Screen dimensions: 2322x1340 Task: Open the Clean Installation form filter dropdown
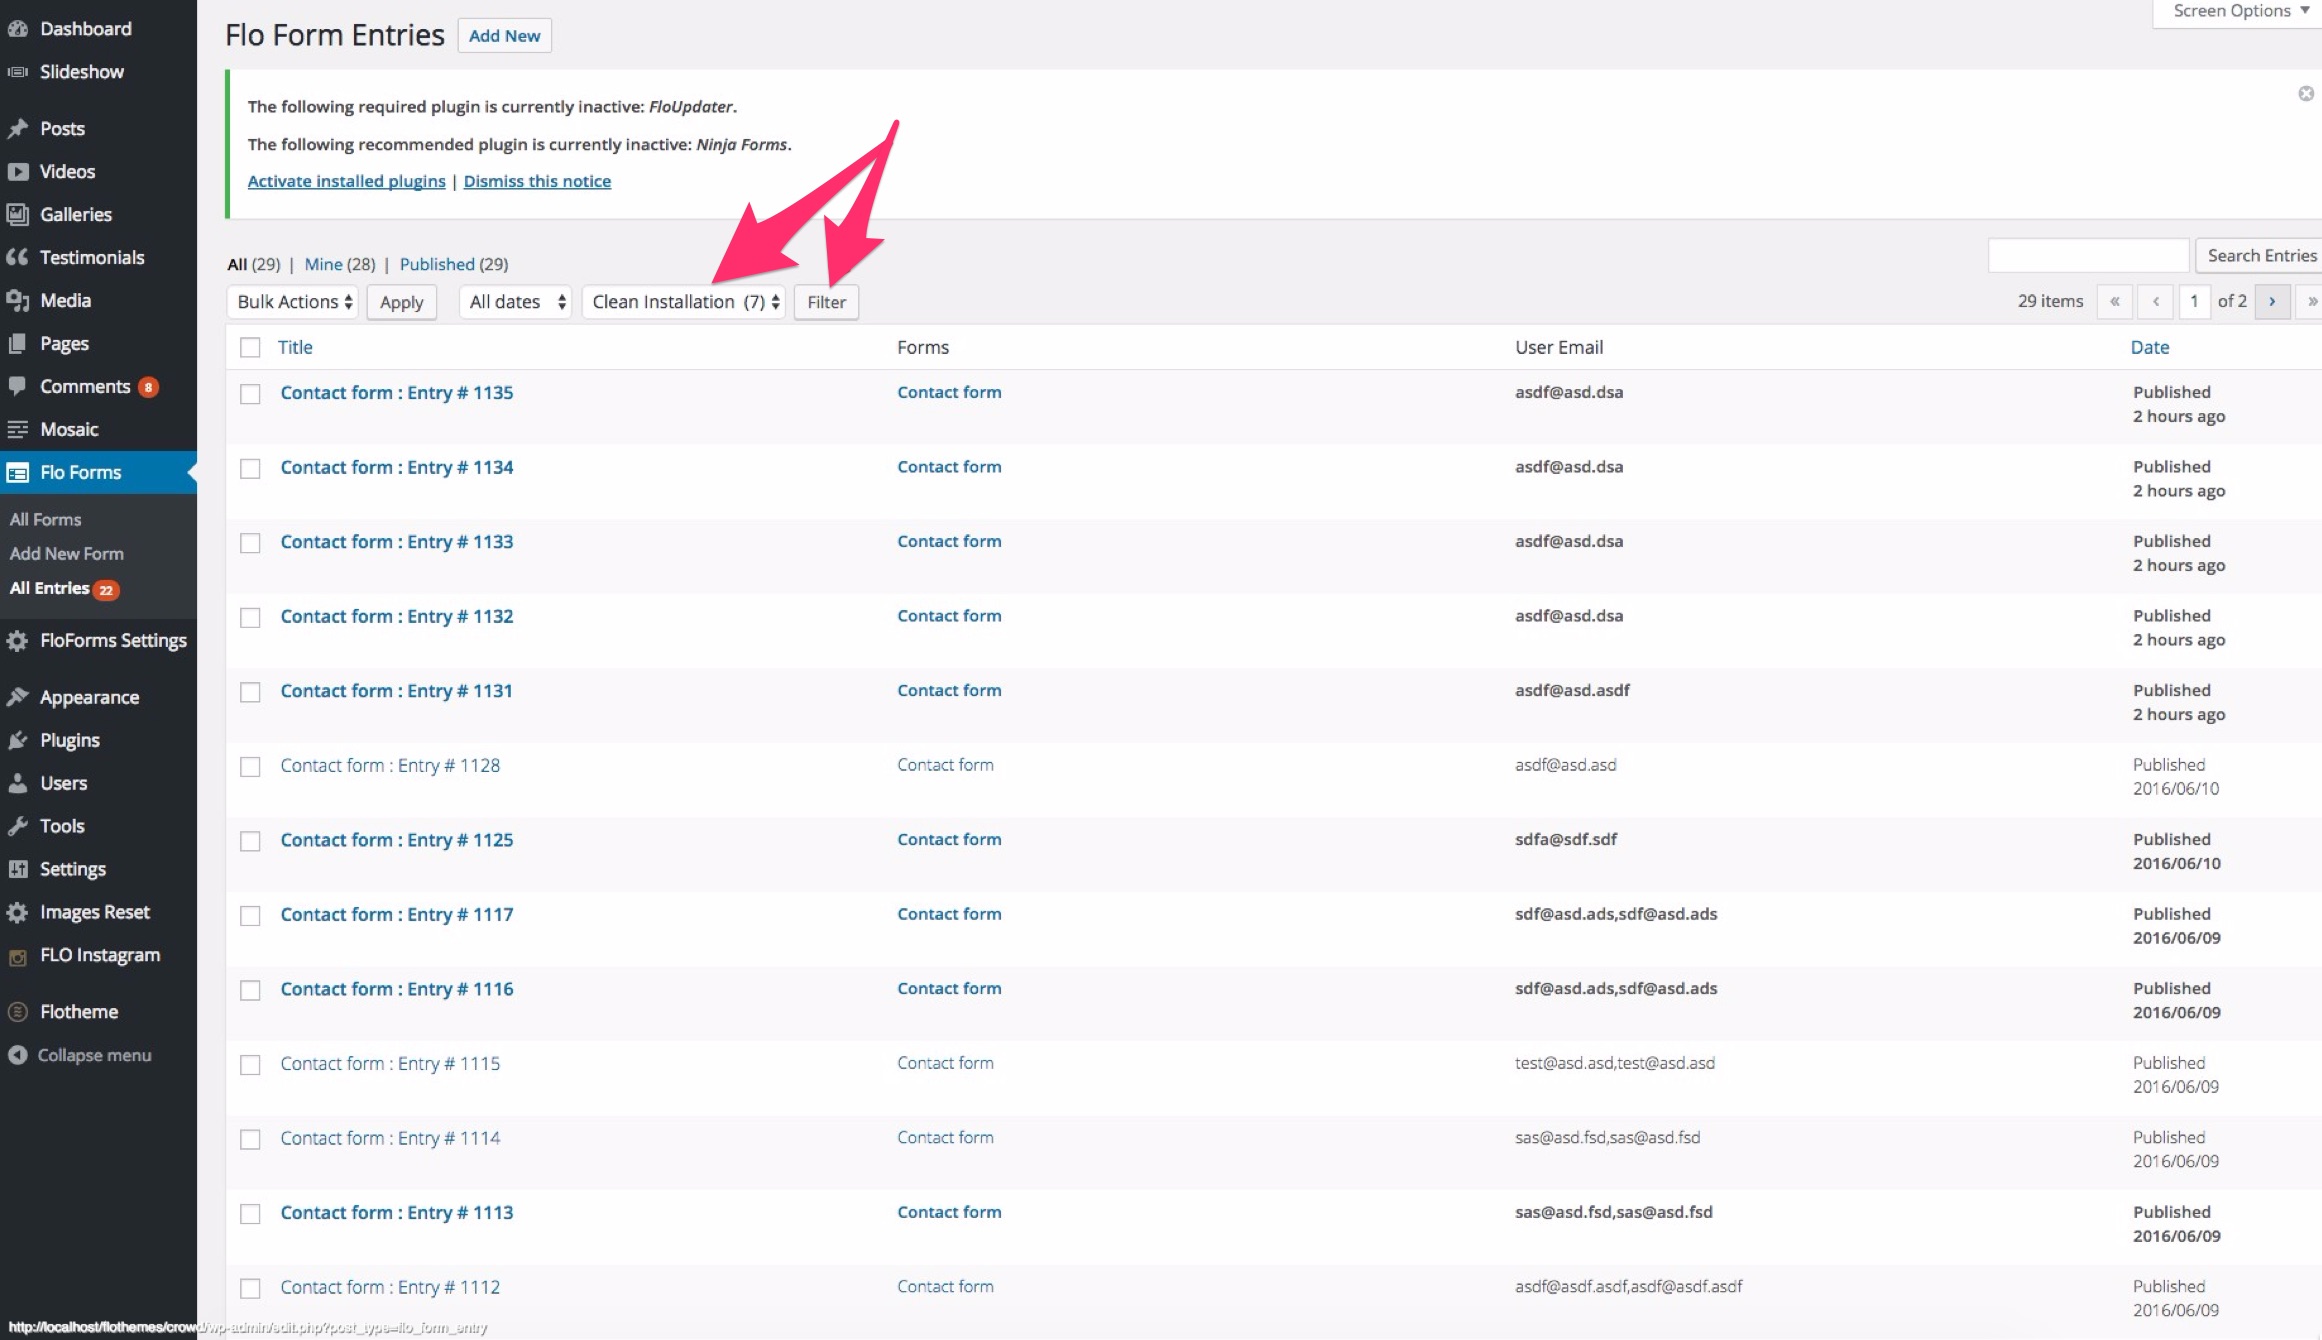(684, 302)
